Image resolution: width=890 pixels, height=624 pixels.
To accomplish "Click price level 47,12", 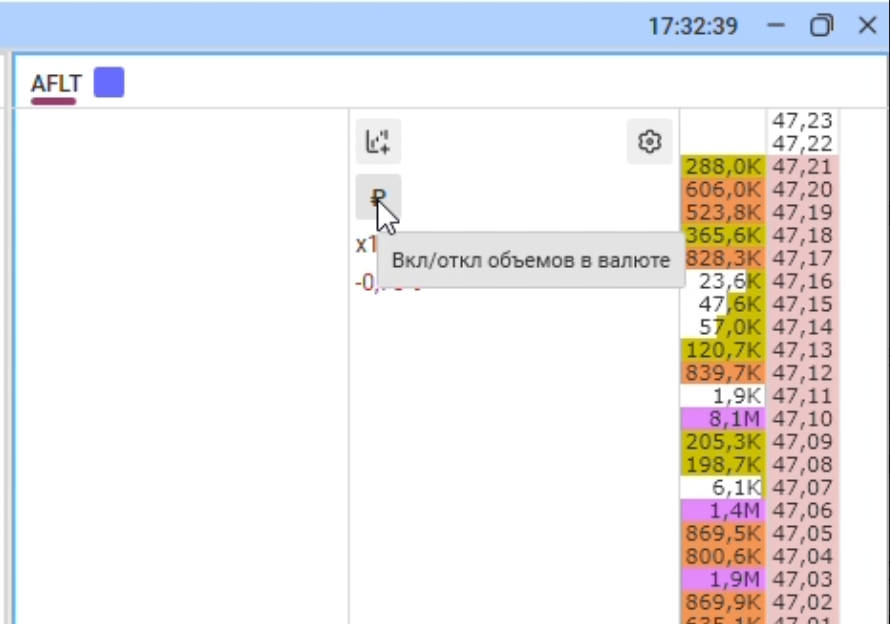I will [x=802, y=373].
